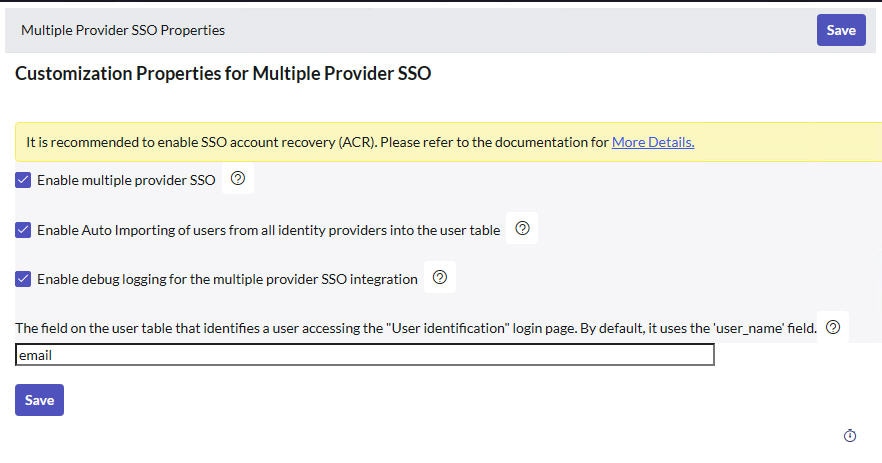The height and width of the screenshot is (463, 882).
Task: Click the empty gray area of the header bar
Action: tap(518, 30)
